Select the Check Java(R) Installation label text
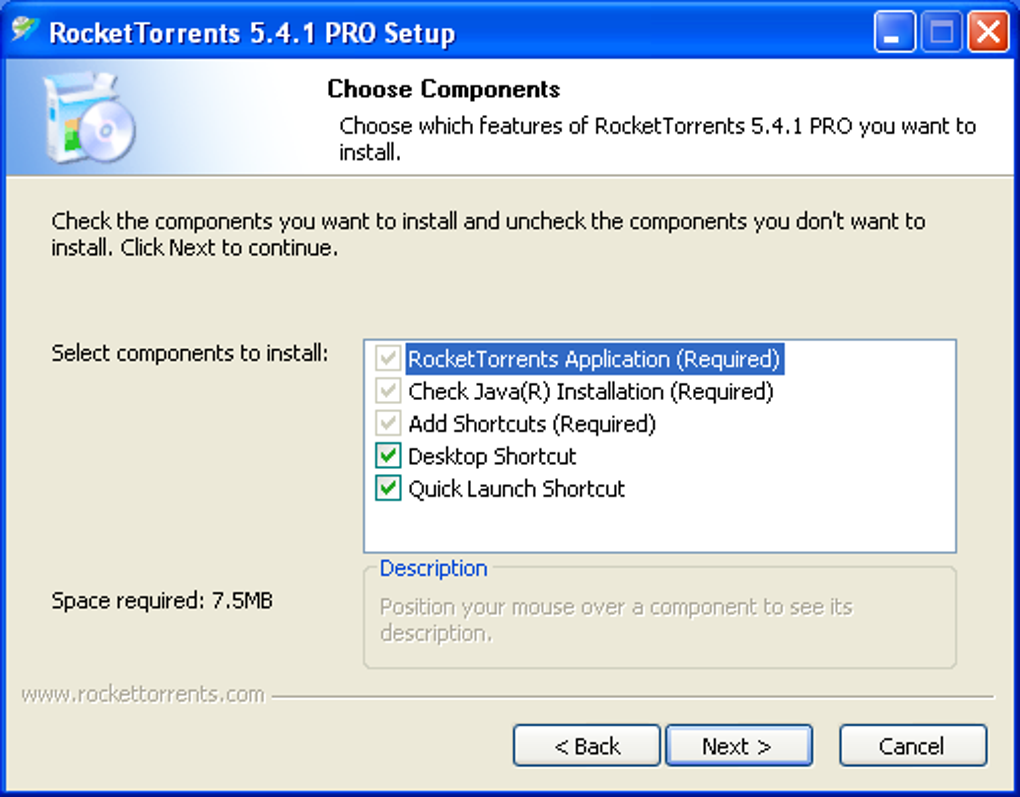 click(x=590, y=392)
